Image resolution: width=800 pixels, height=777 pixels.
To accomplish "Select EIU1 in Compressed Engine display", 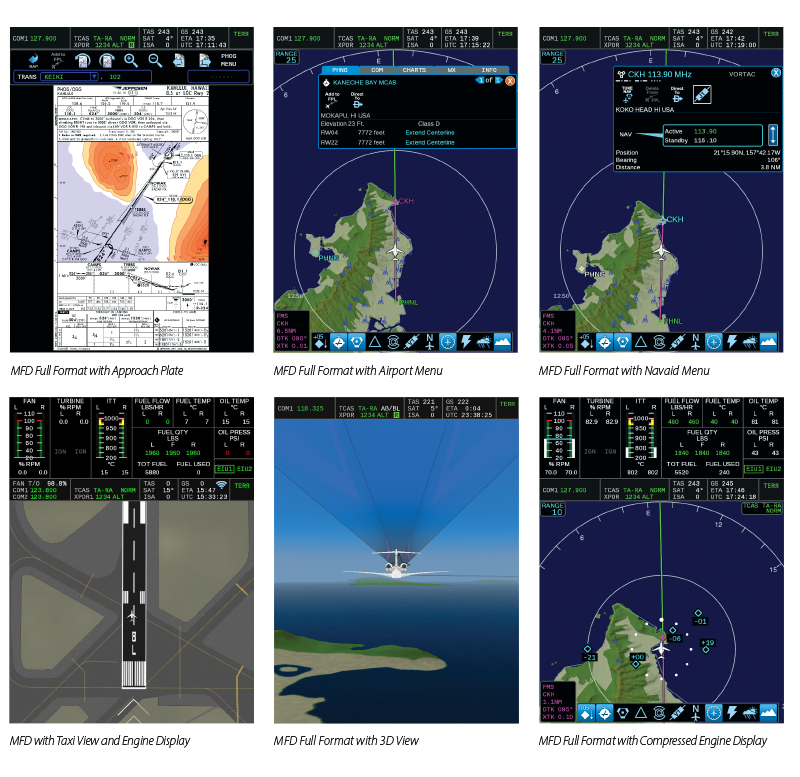I will [x=754, y=469].
